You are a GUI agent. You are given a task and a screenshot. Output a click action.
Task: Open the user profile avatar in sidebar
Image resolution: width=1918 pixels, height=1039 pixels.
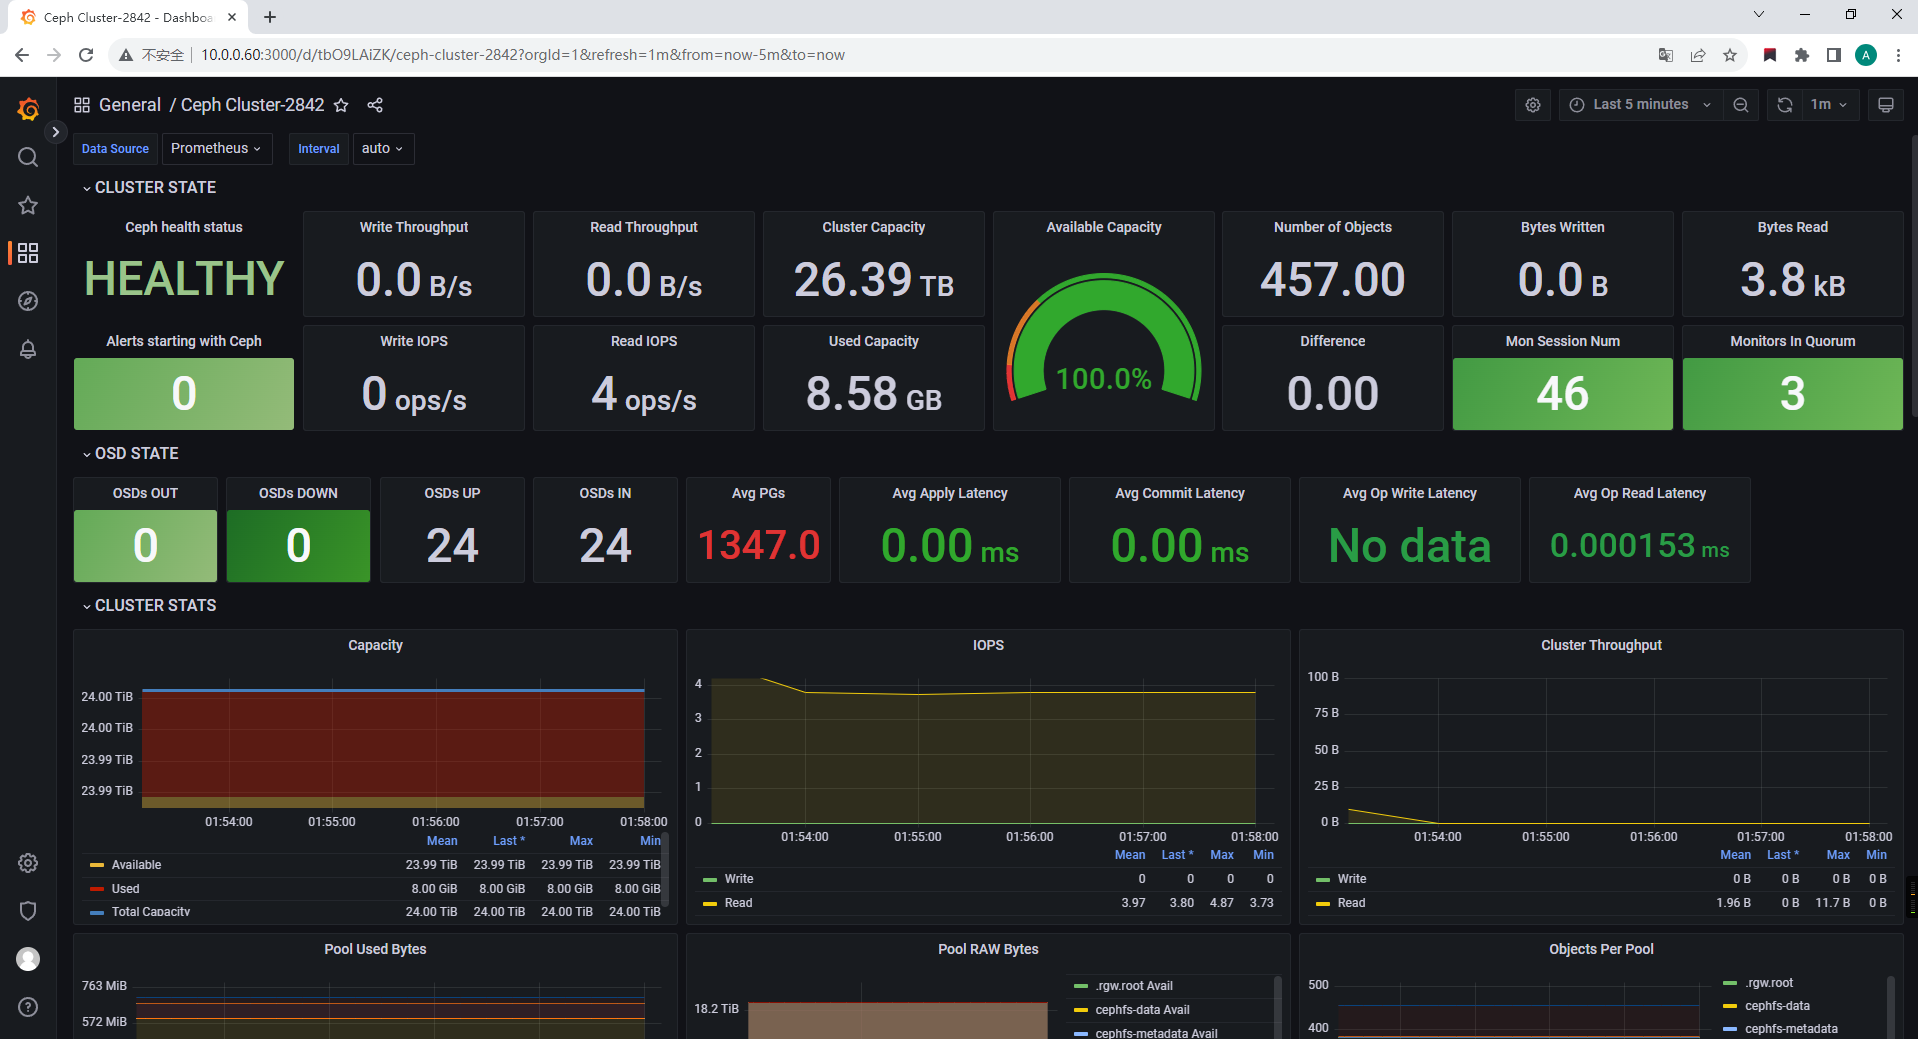click(x=28, y=959)
